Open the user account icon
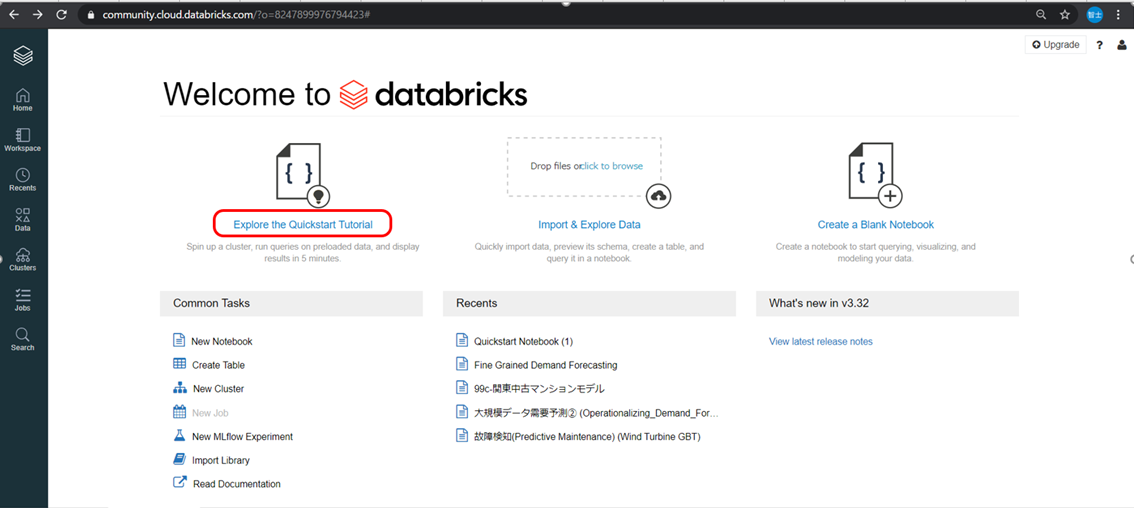This screenshot has height=508, width=1134. pyautogui.click(x=1122, y=45)
